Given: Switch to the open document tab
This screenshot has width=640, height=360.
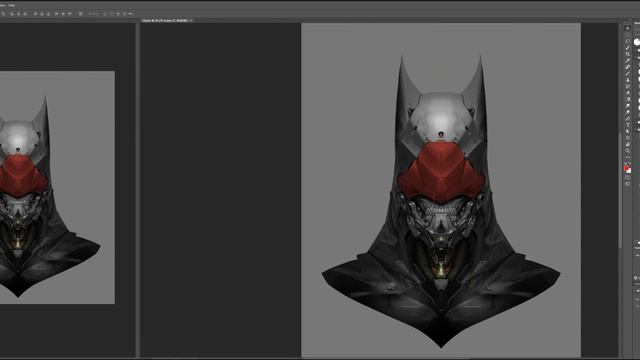Looking at the screenshot, I should pos(165,20).
